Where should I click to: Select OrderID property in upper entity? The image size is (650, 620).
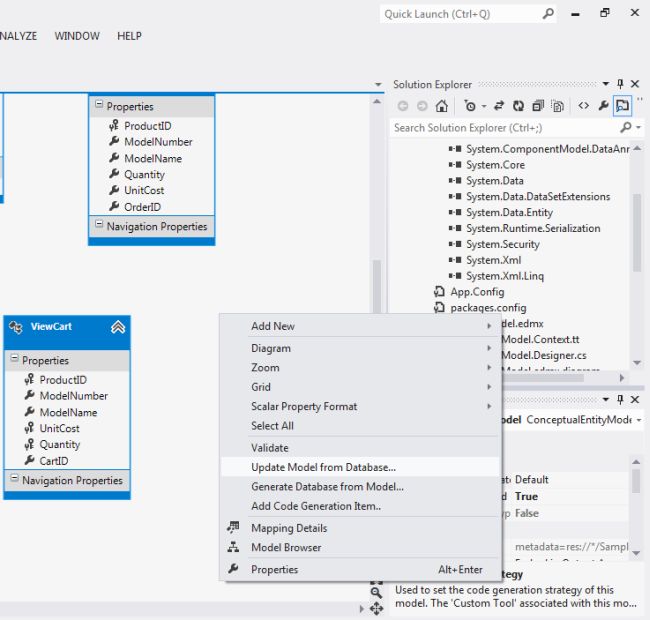pos(142,207)
